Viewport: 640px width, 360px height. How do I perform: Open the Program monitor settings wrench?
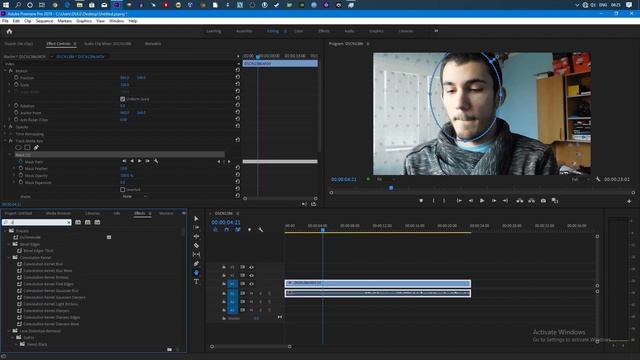click(598, 179)
